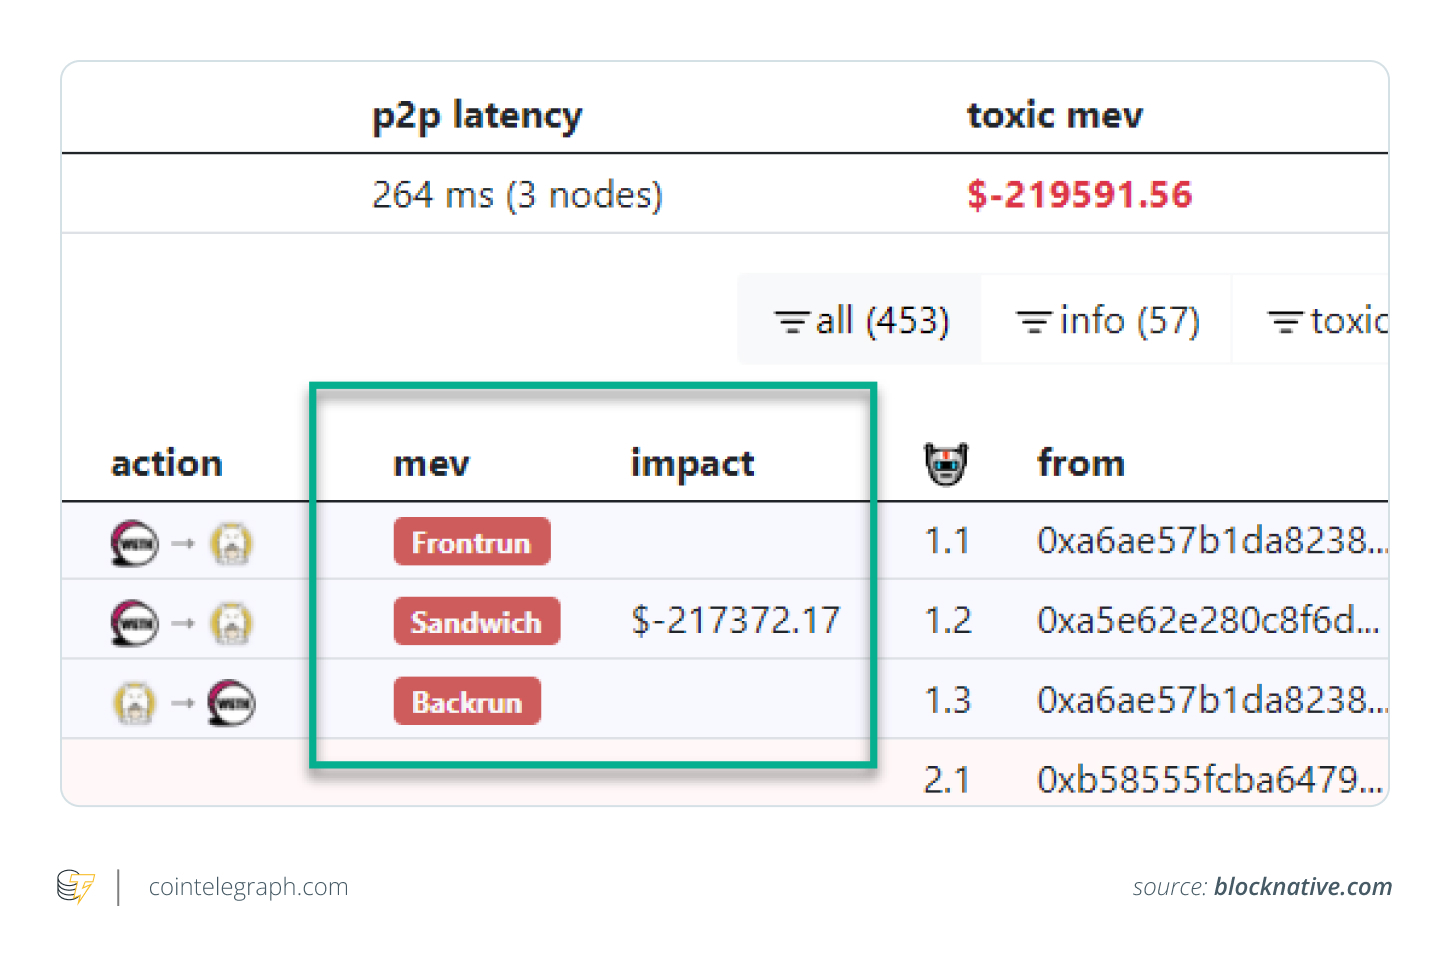1450x967 pixels.
Task: Click the yellow token icon in Frontrun row
Action: pos(231,543)
